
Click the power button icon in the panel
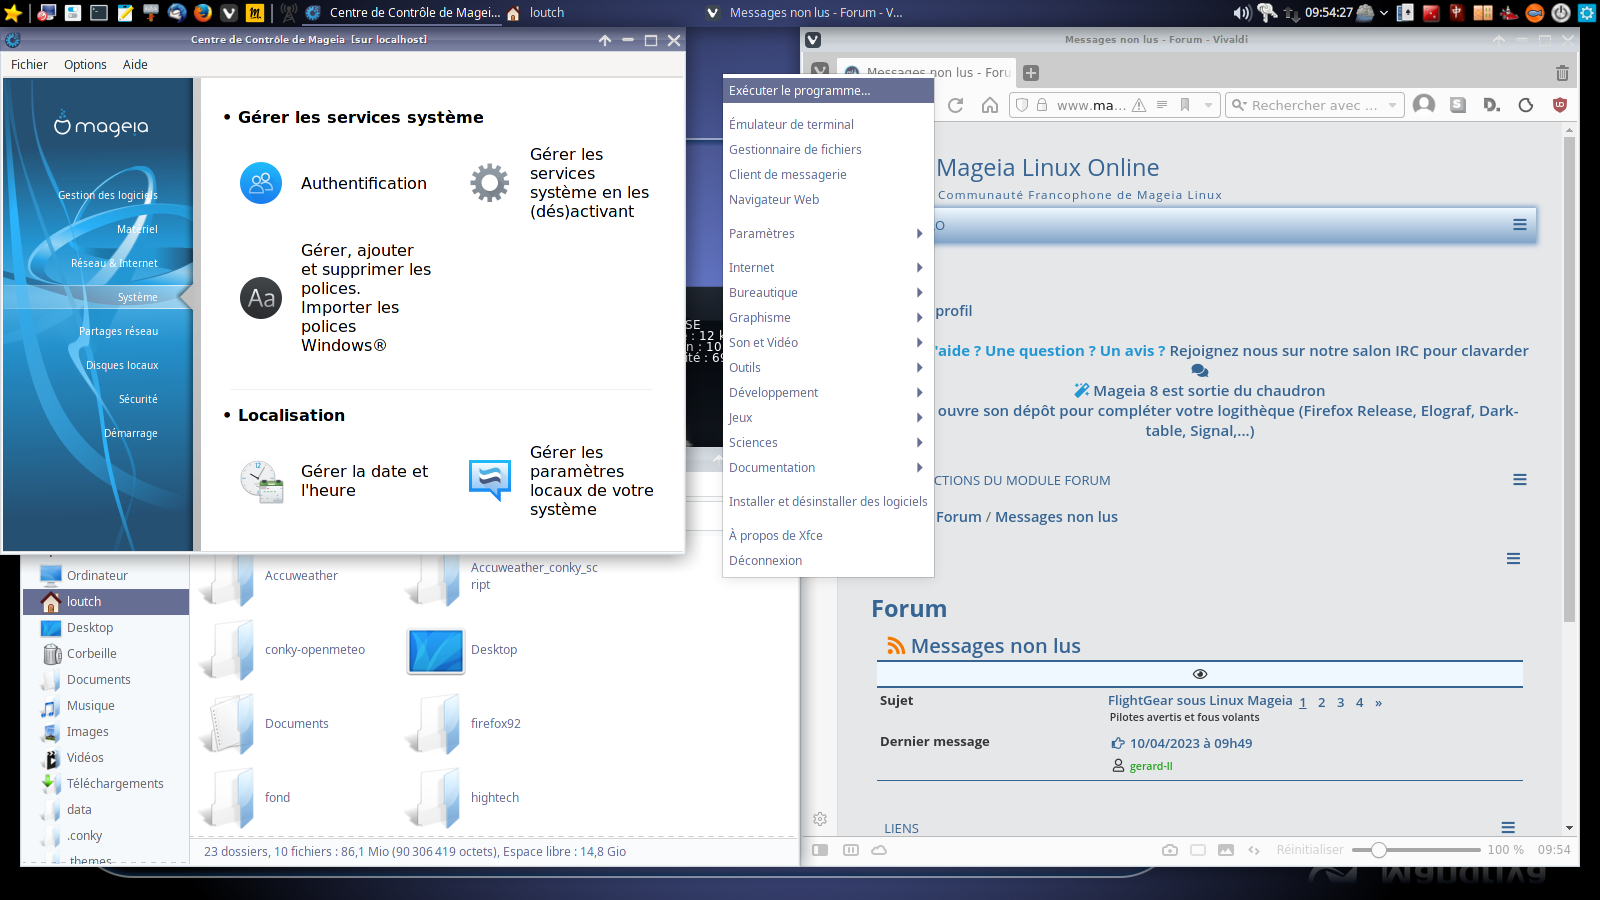(1560, 13)
